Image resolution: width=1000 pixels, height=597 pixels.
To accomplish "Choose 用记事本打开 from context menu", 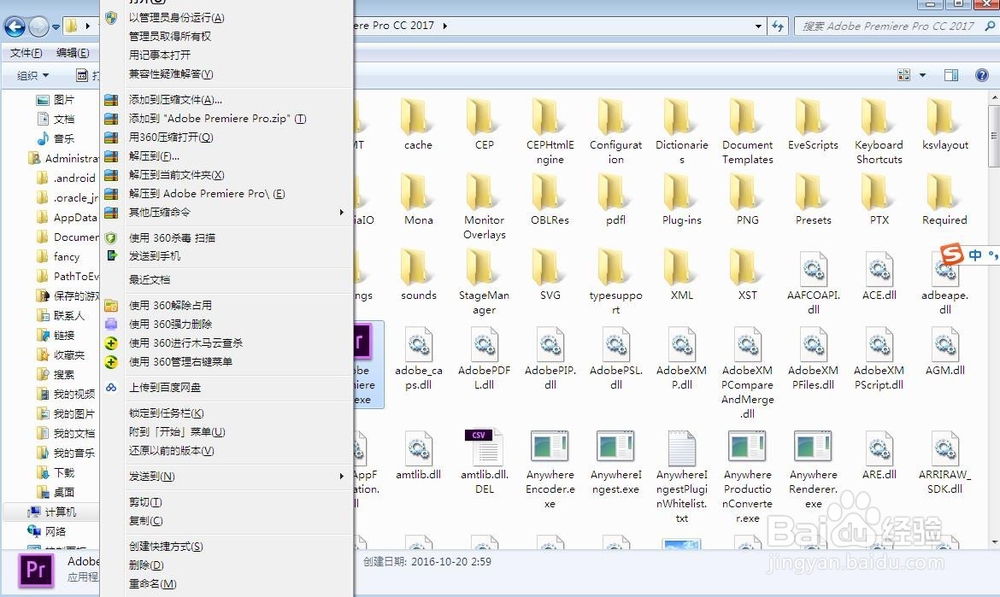I will point(226,55).
